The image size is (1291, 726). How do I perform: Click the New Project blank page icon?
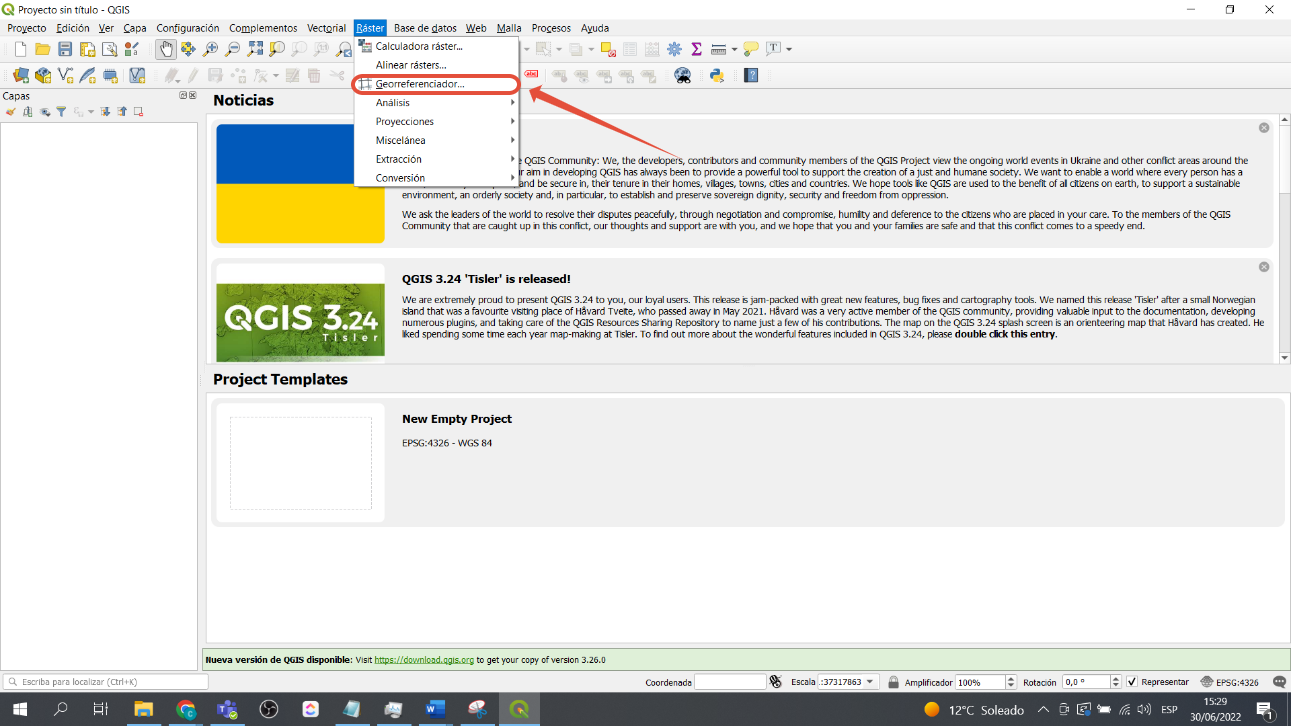point(20,49)
